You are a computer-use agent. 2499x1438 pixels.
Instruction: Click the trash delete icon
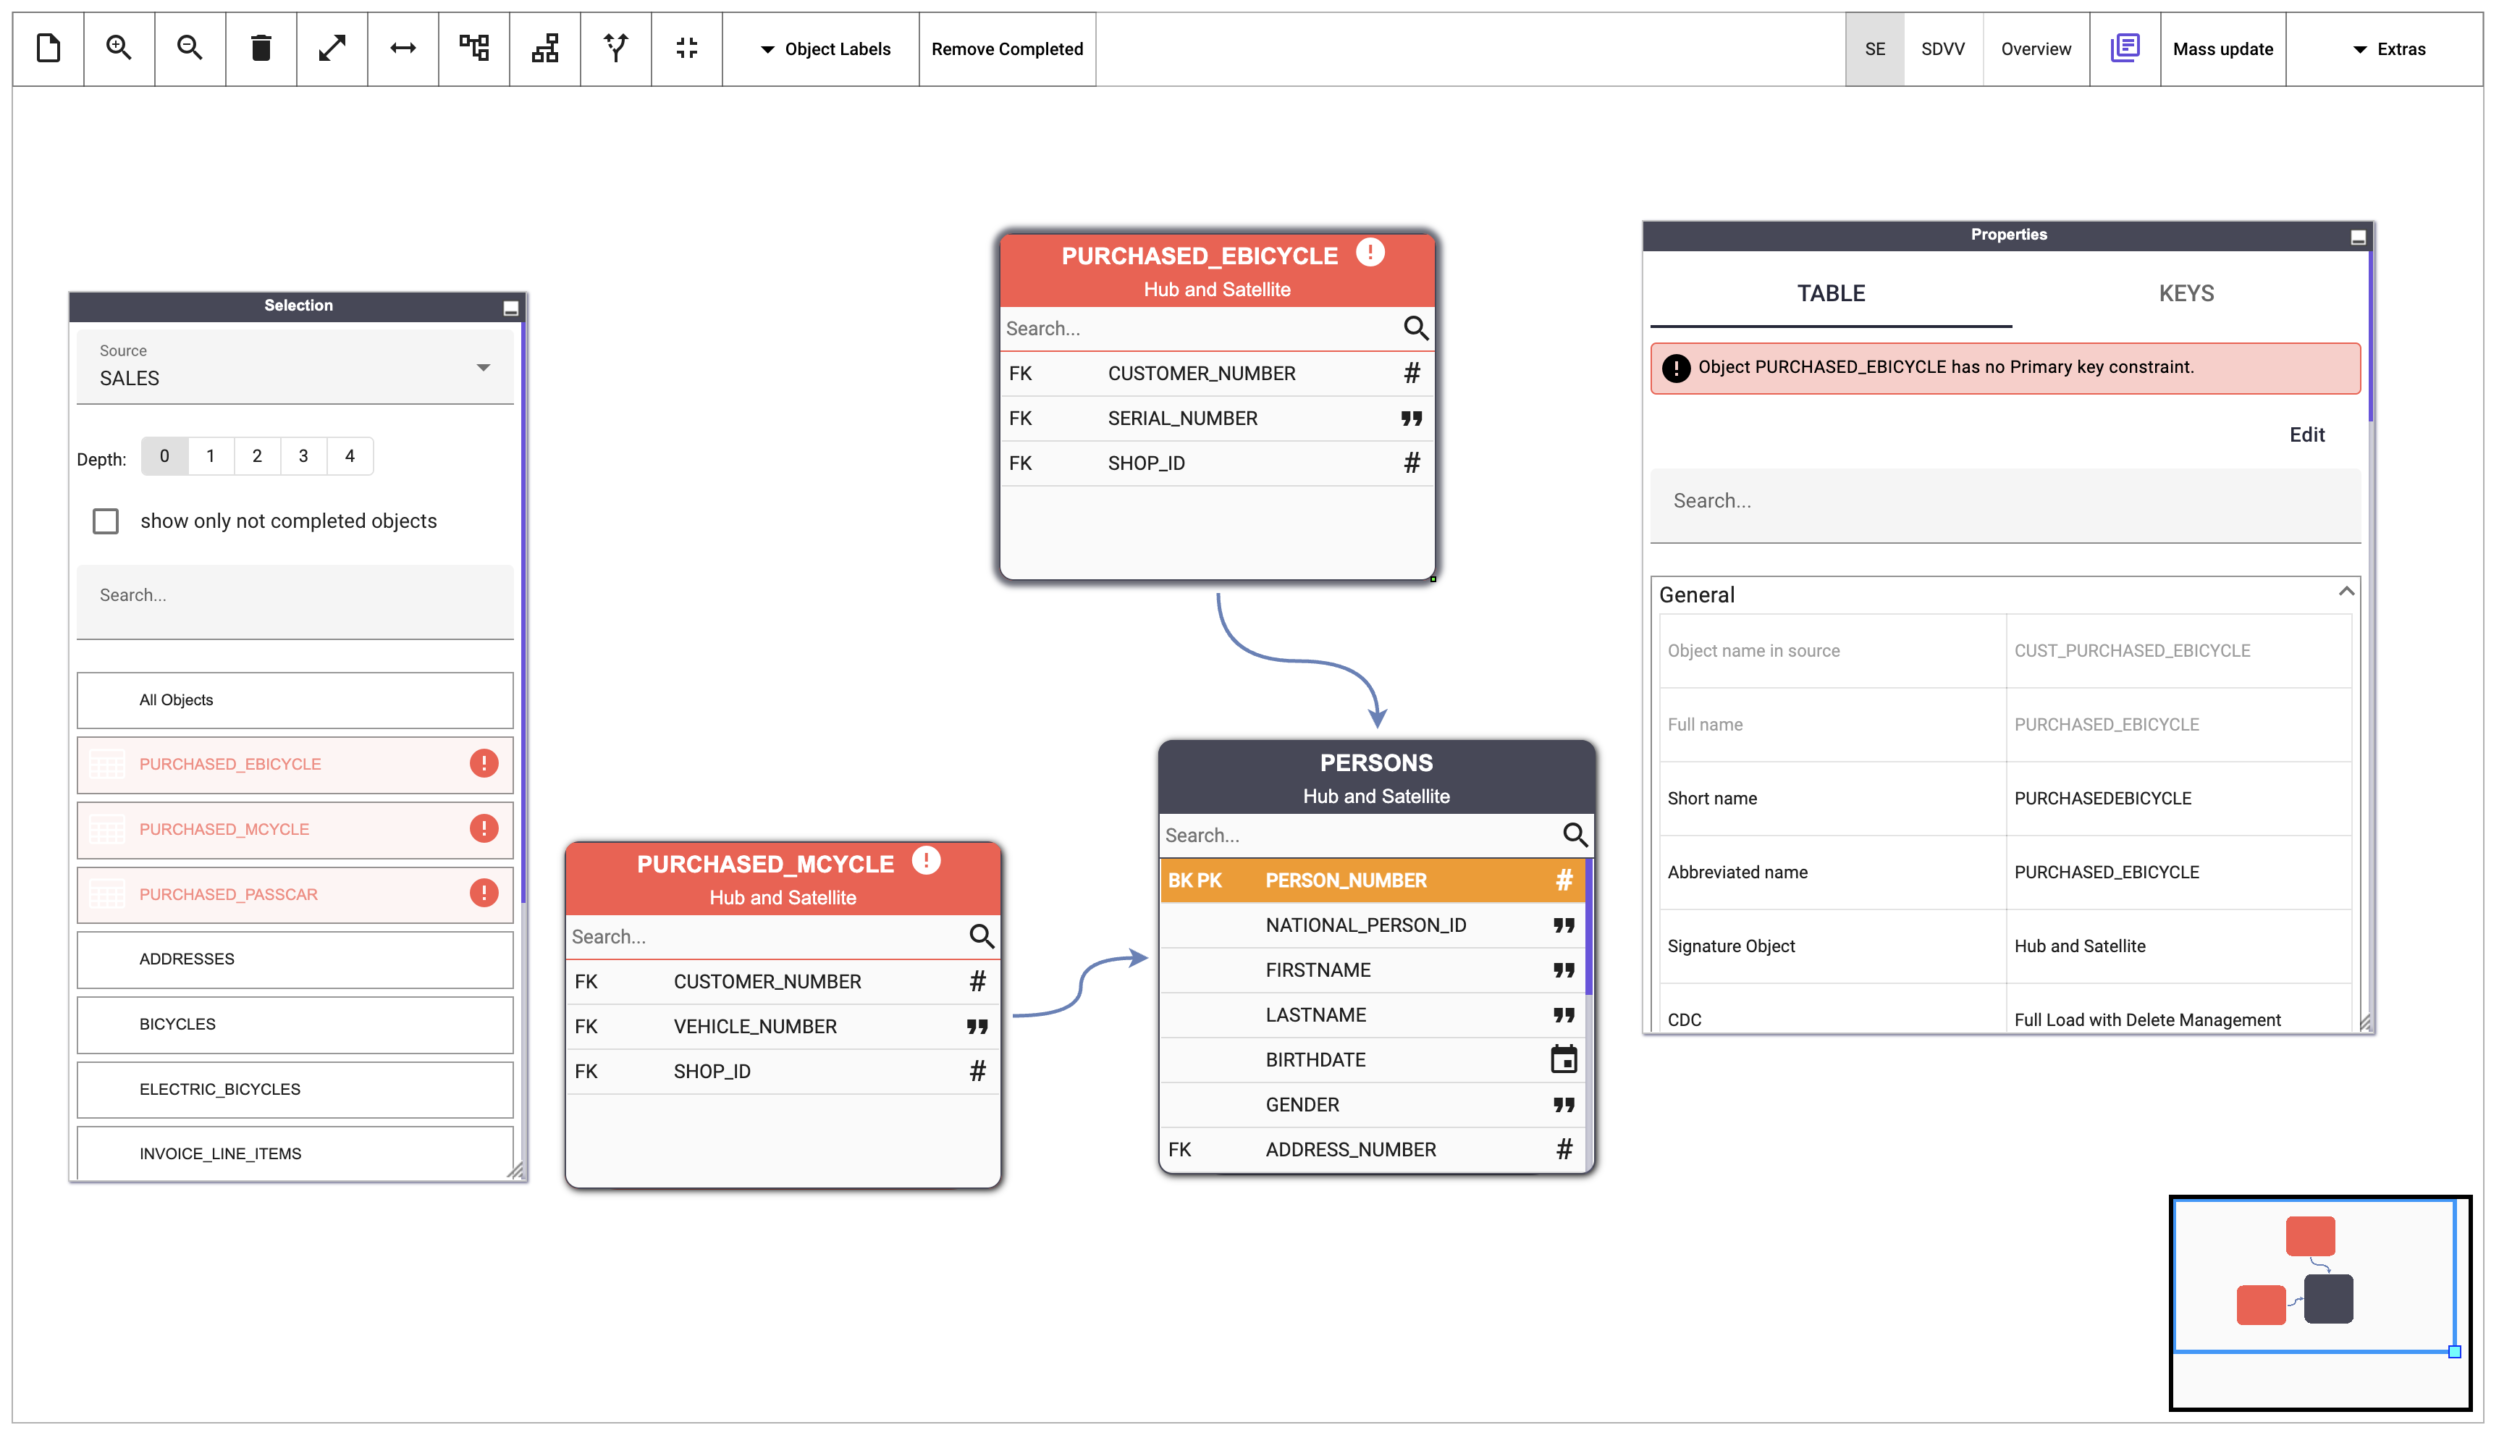tap(261, 48)
